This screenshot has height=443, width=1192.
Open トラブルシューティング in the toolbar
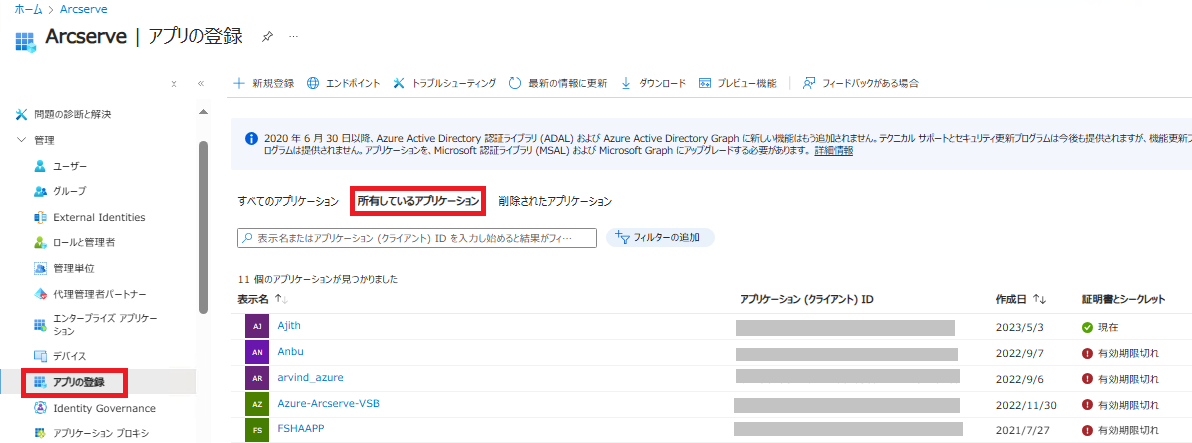444,84
